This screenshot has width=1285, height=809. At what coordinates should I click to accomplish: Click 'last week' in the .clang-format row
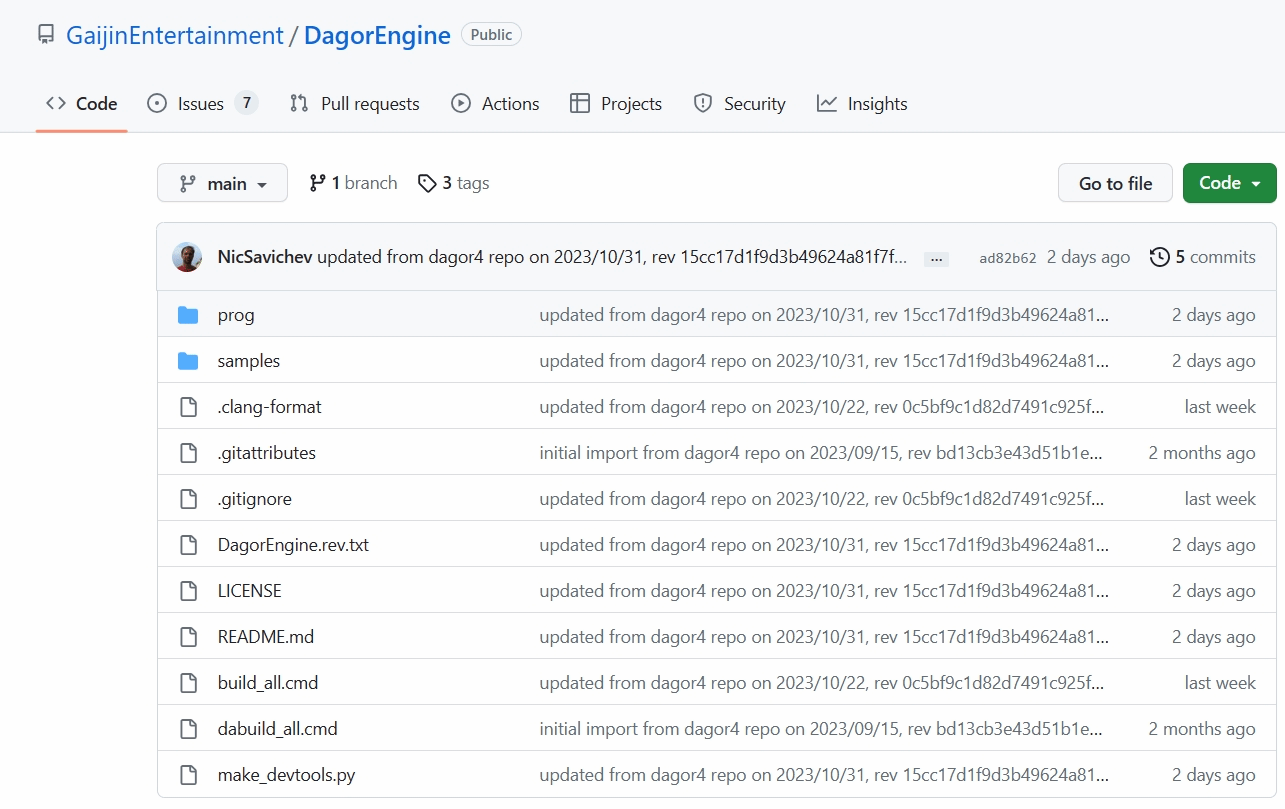pyautogui.click(x=1220, y=407)
